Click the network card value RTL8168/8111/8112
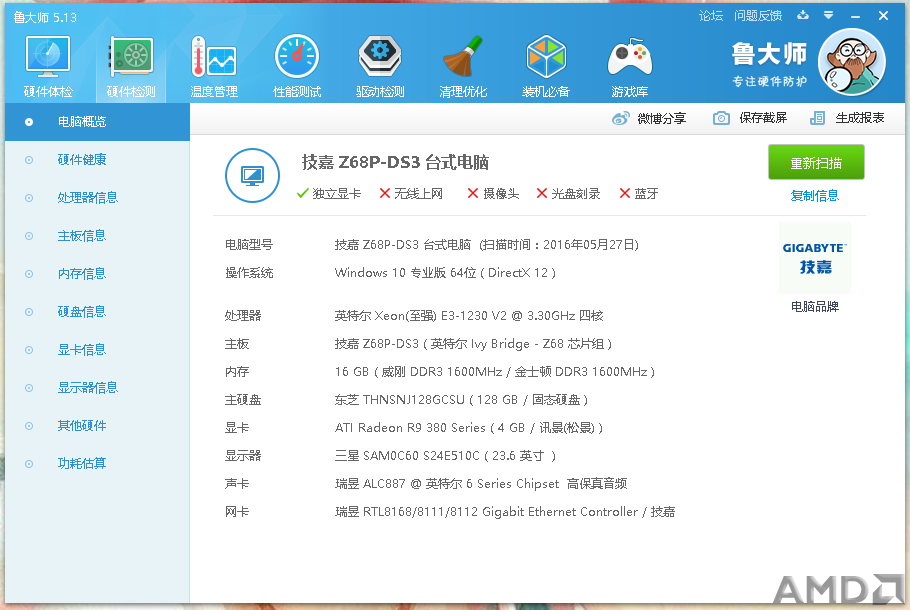Image resolution: width=910 pixels, height=610 pixels. (x=505, y=512)
